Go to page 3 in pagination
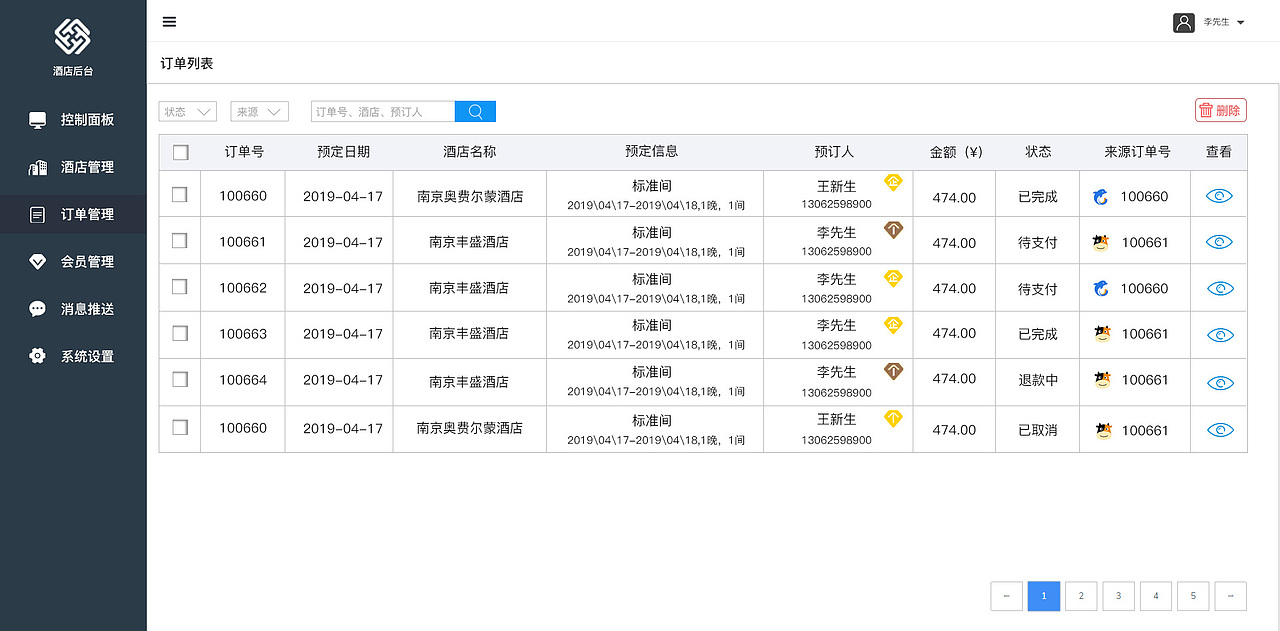Image resolution: width=1280 pixels, height=631 pixels. click(x=1118, y=595)
